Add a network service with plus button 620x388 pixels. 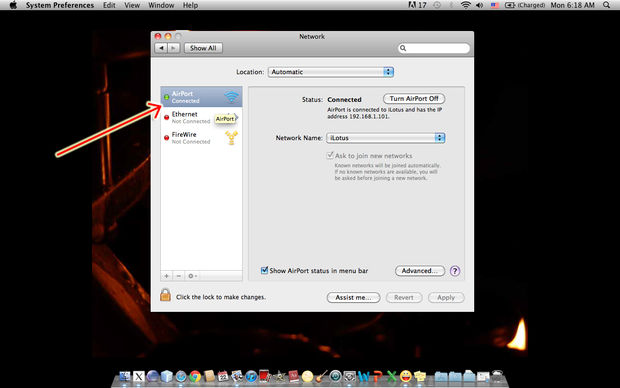pos(166,276)
